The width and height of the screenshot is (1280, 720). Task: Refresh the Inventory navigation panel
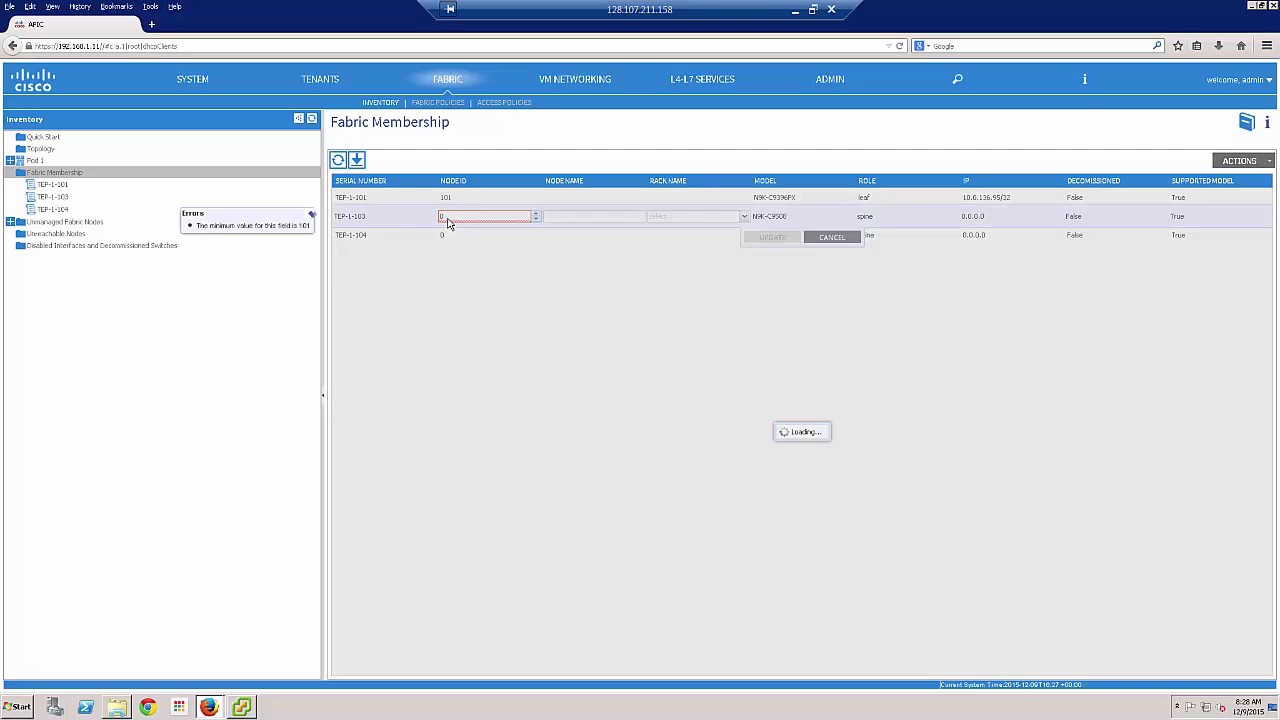point(312,119)
